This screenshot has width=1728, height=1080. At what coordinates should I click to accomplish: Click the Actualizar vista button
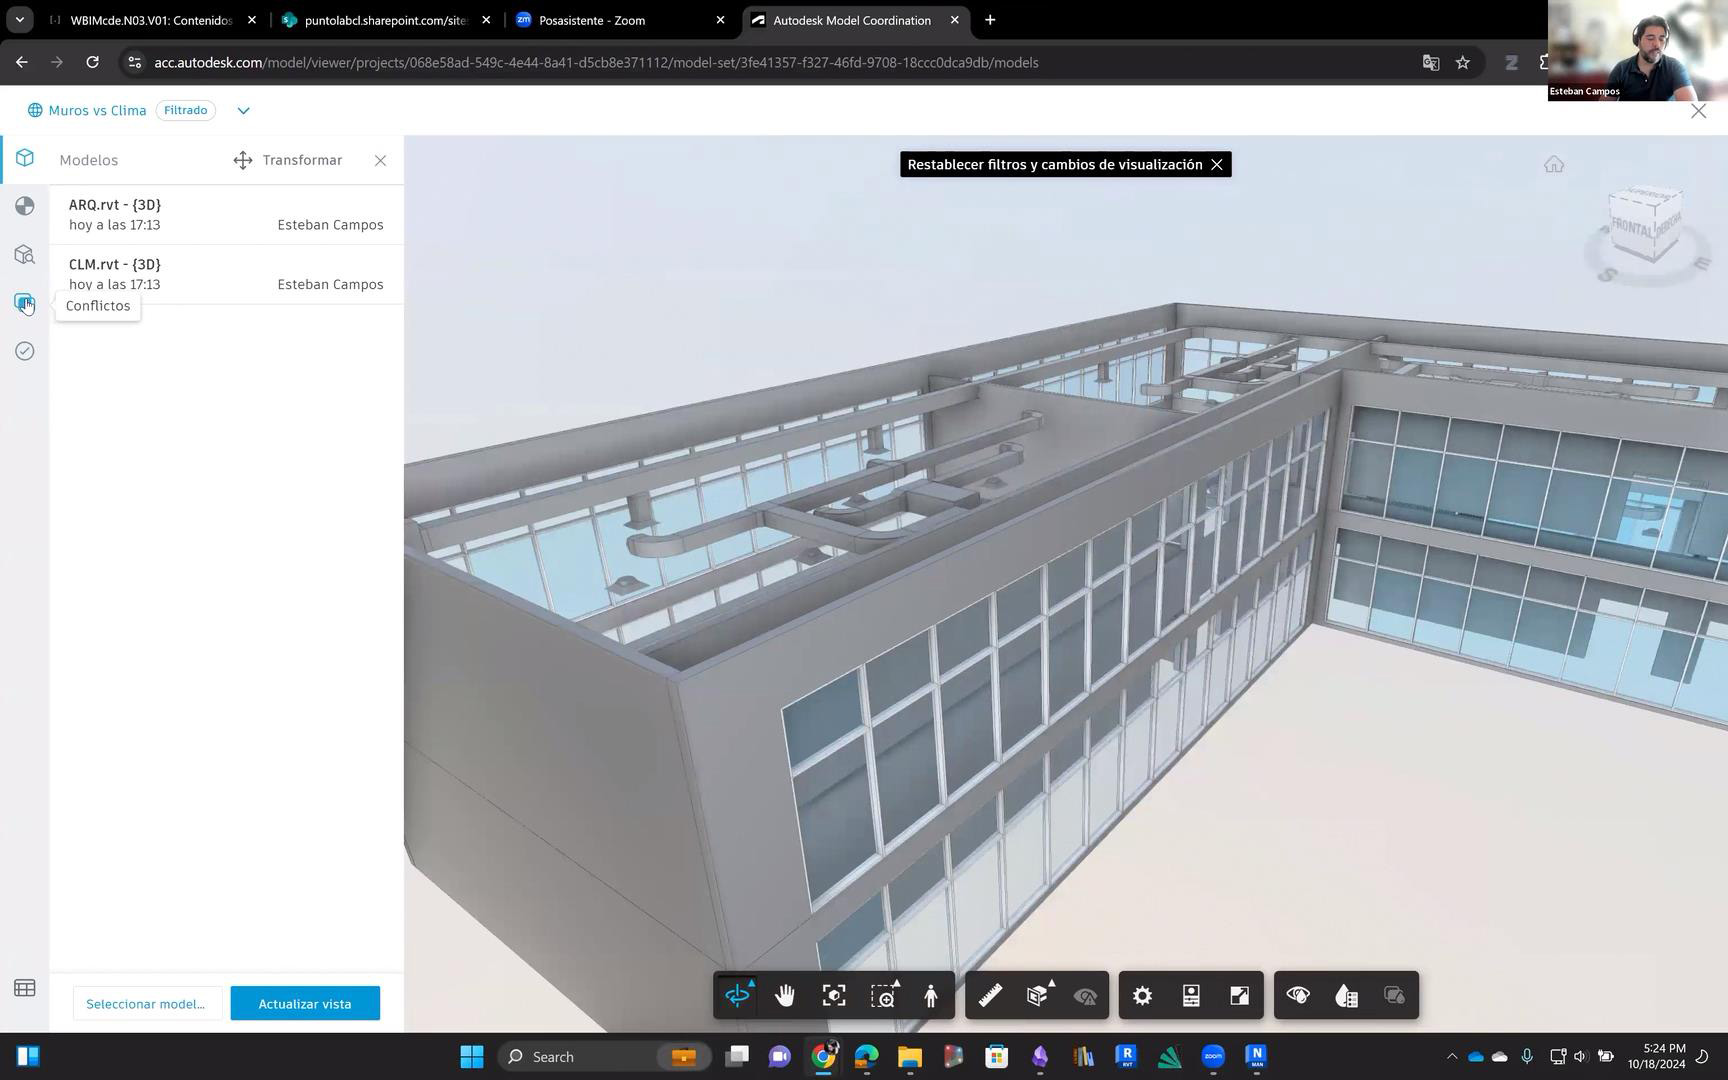(305, 1003)
